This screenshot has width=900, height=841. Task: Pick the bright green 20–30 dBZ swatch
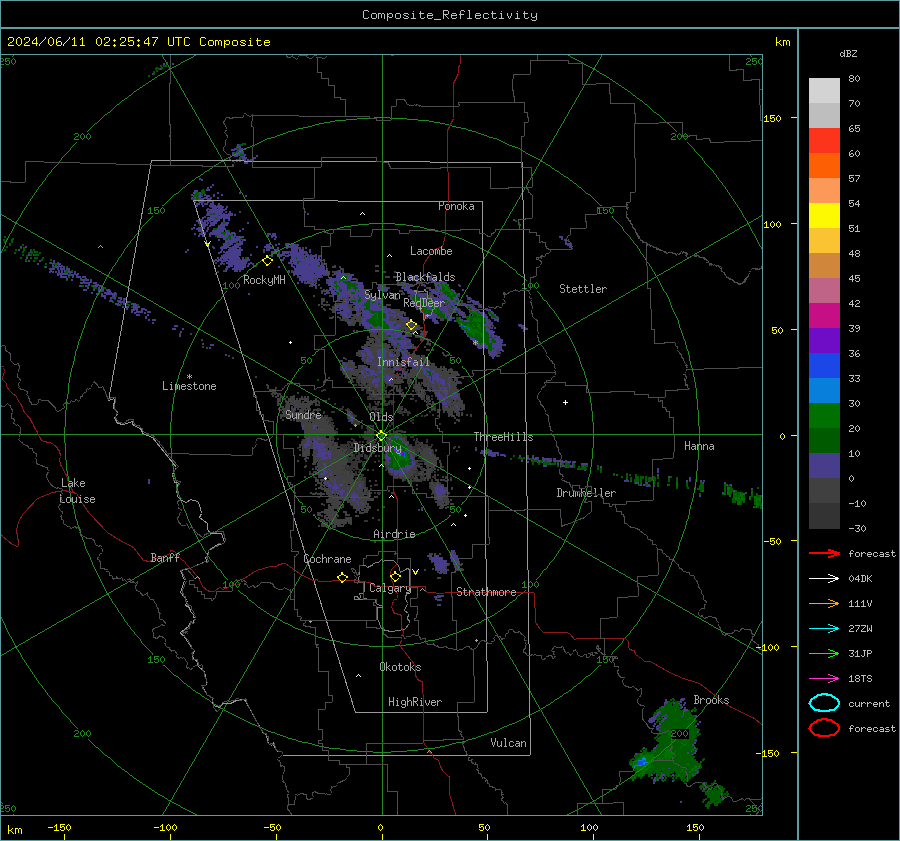pos(824,415)
